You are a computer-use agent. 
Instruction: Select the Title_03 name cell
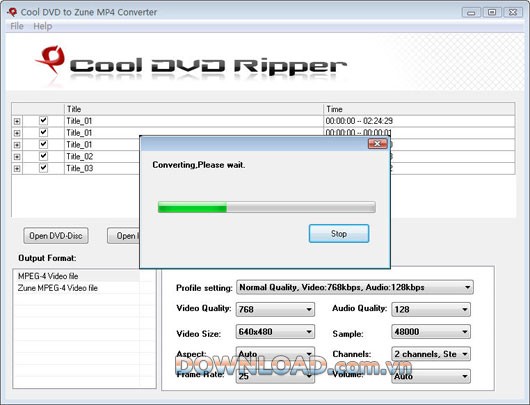click(x=102, y=168)
